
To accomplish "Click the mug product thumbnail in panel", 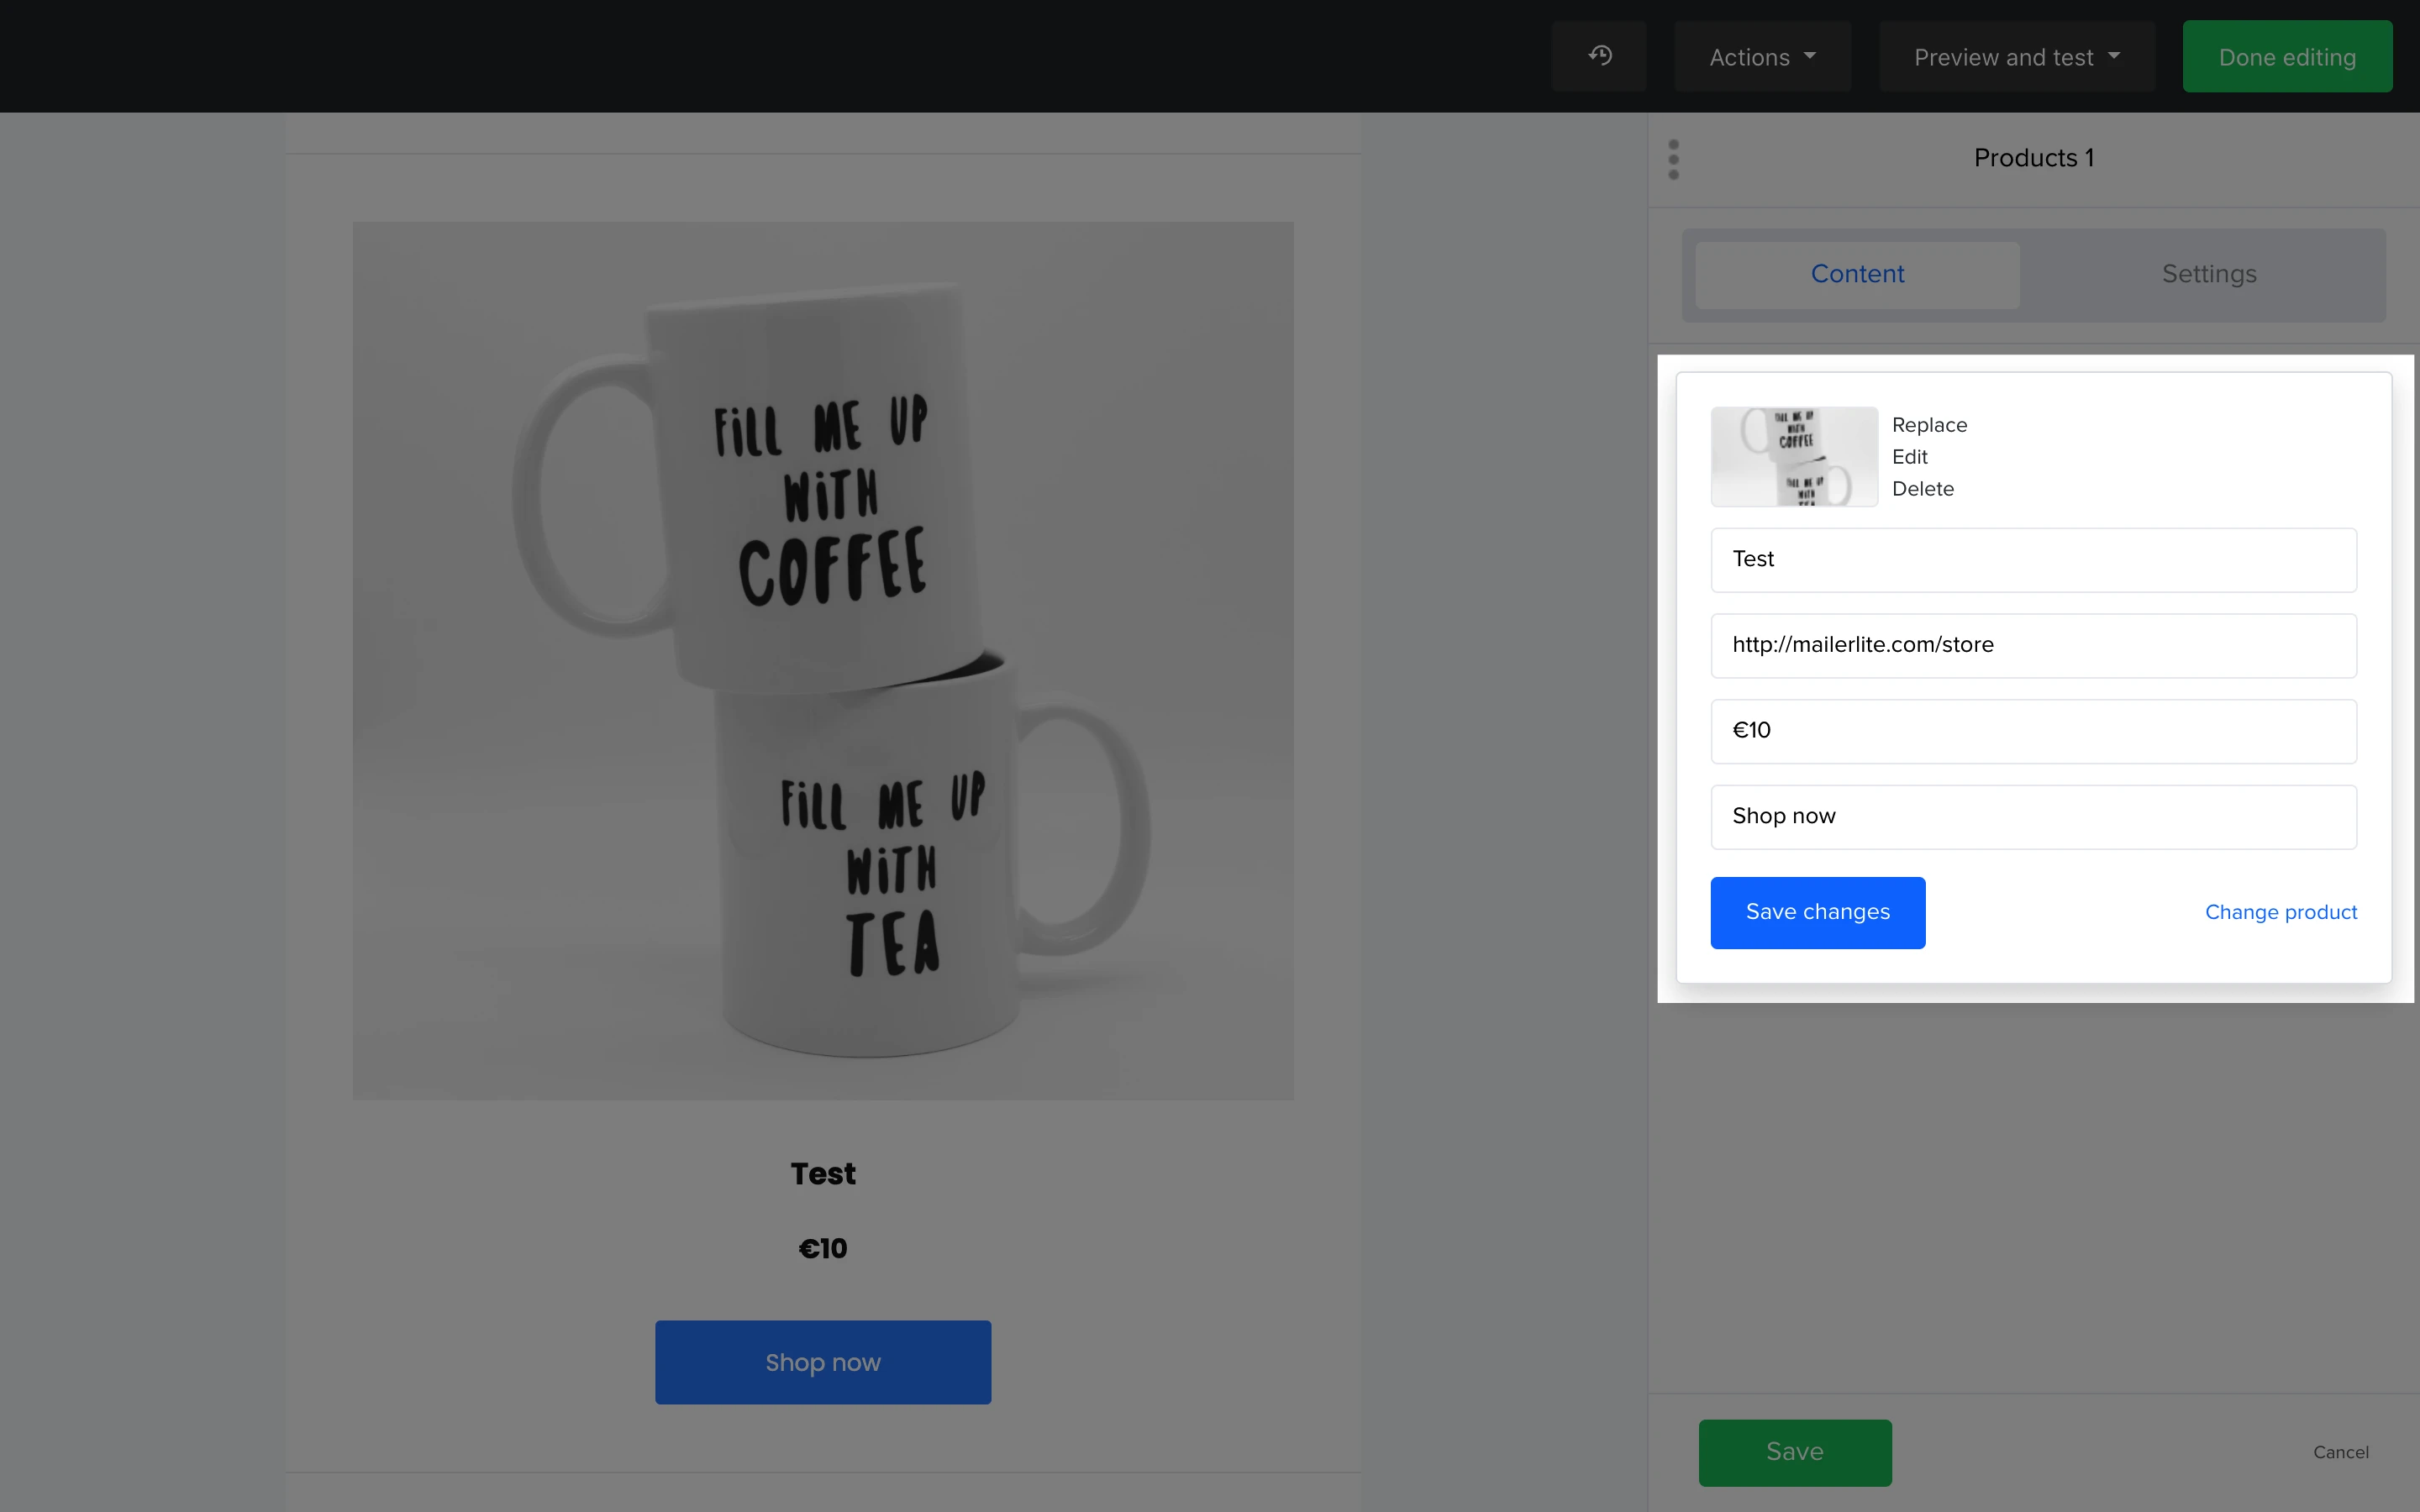I will click(x=1794, y=457).
